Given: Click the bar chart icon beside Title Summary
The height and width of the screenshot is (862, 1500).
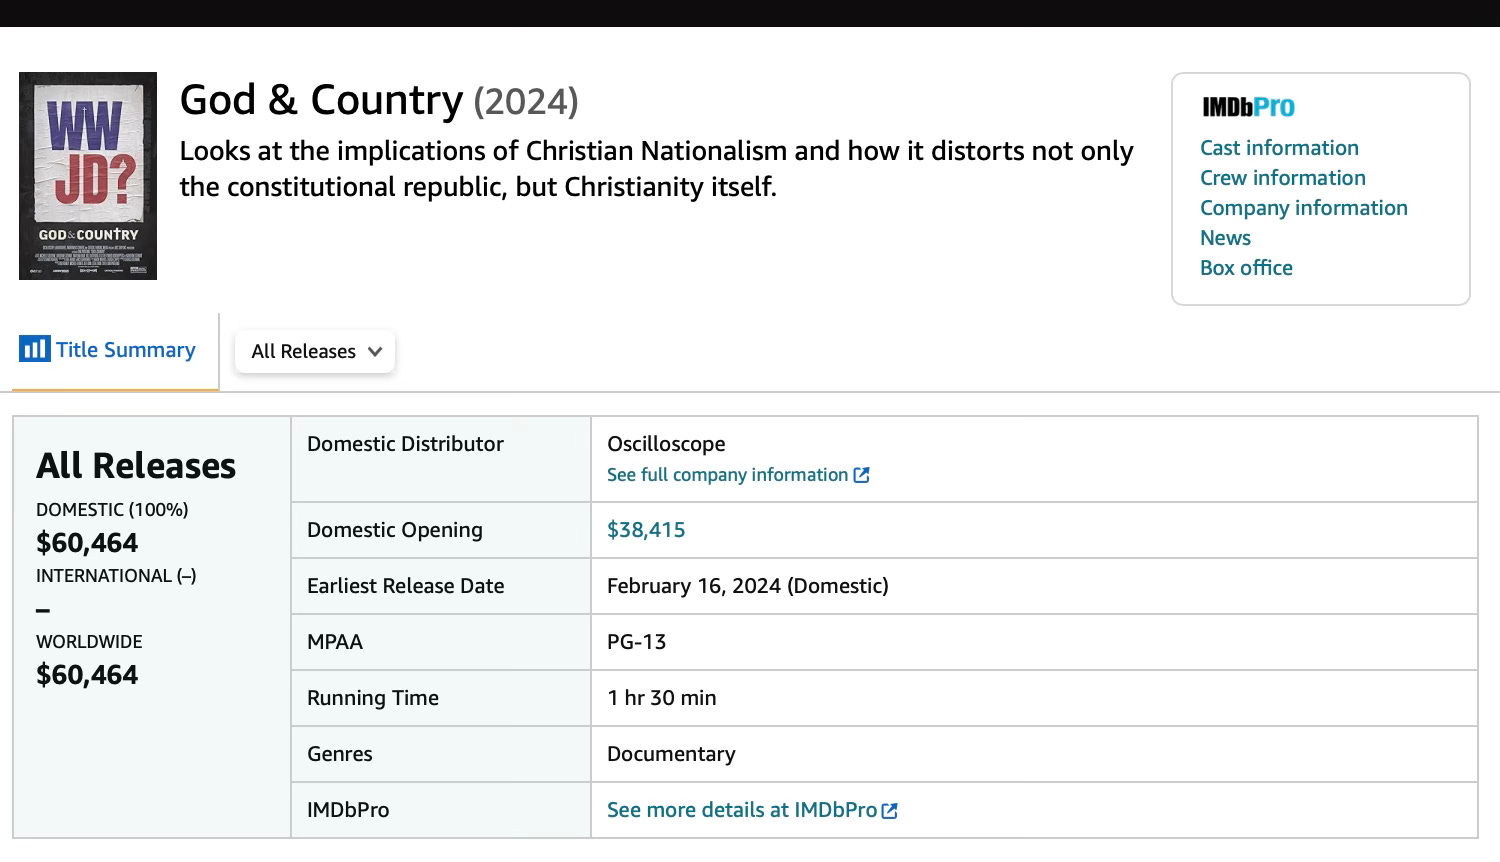Looking at the screenshot, I should click(x=34, y=349).
